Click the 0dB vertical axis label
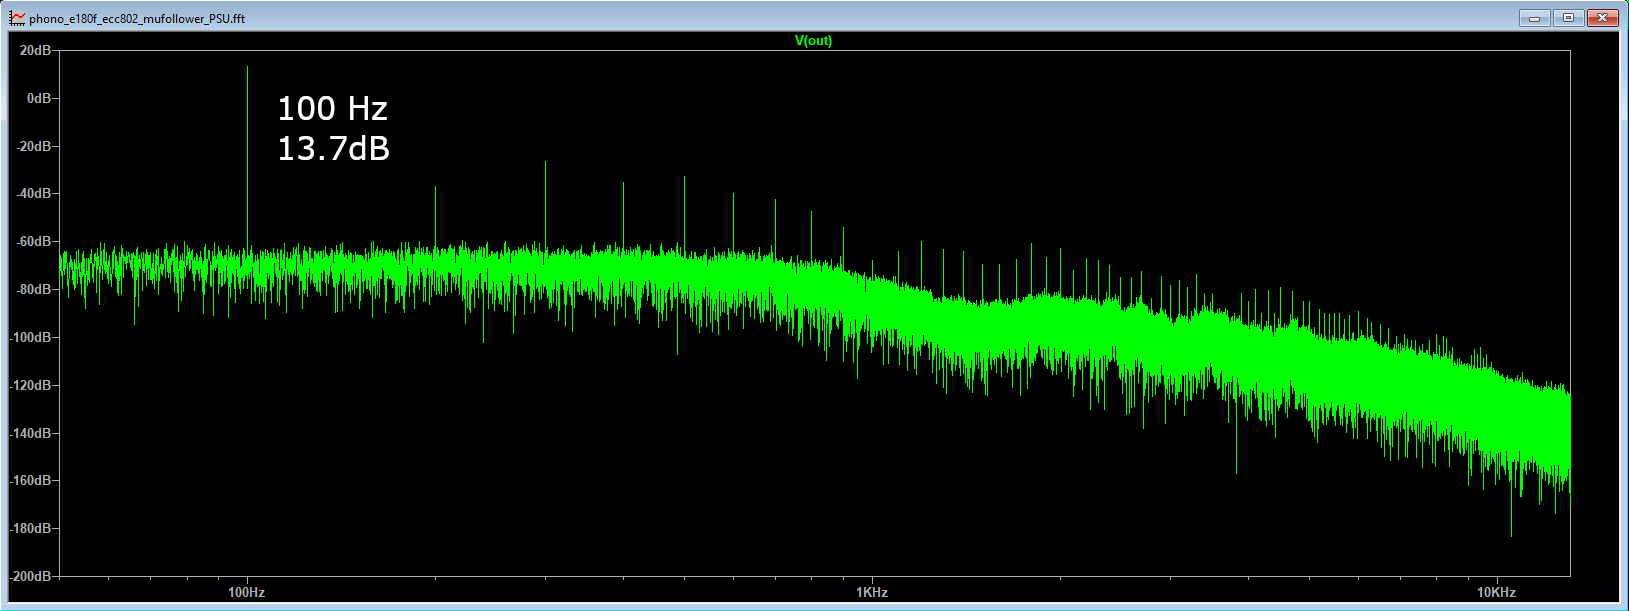Viewport: 1629px width, 611px height. pos(39,98)
